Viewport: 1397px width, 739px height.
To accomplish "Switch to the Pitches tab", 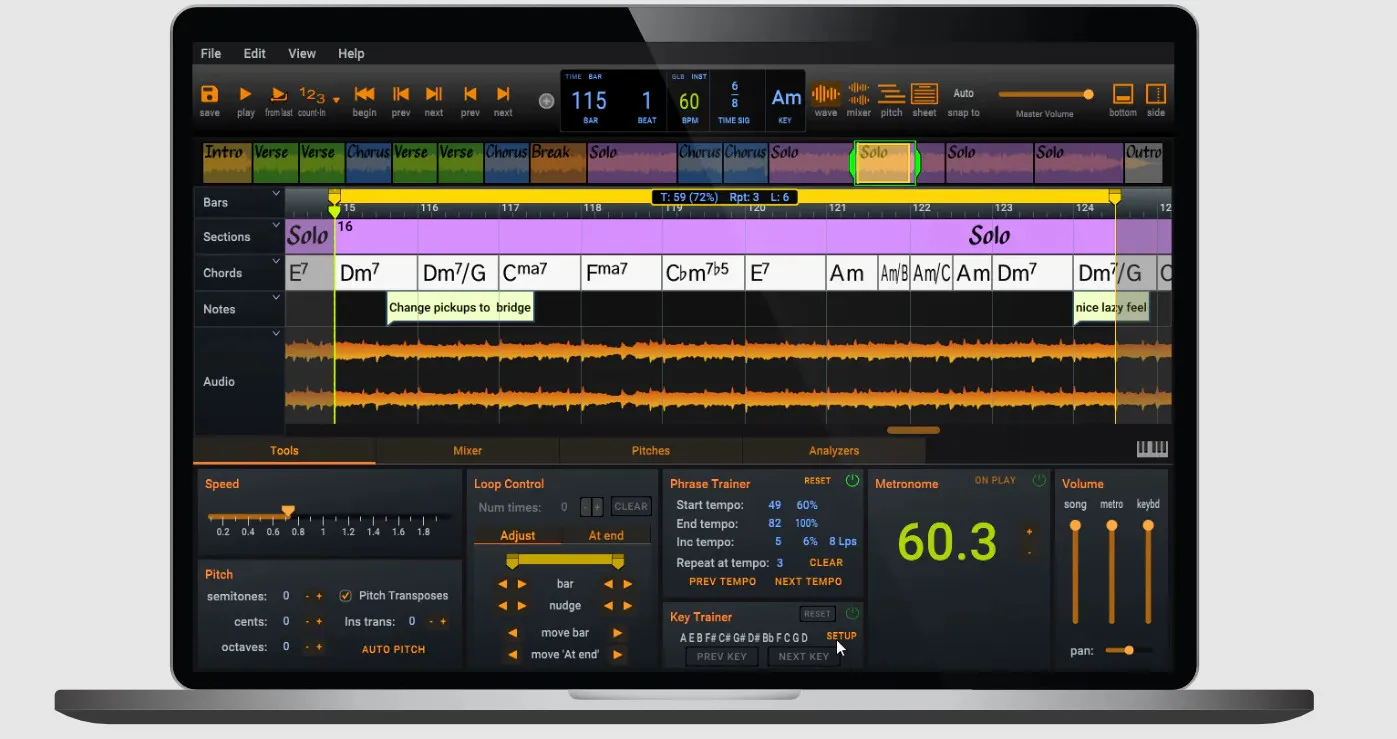I will pos(651,451).
